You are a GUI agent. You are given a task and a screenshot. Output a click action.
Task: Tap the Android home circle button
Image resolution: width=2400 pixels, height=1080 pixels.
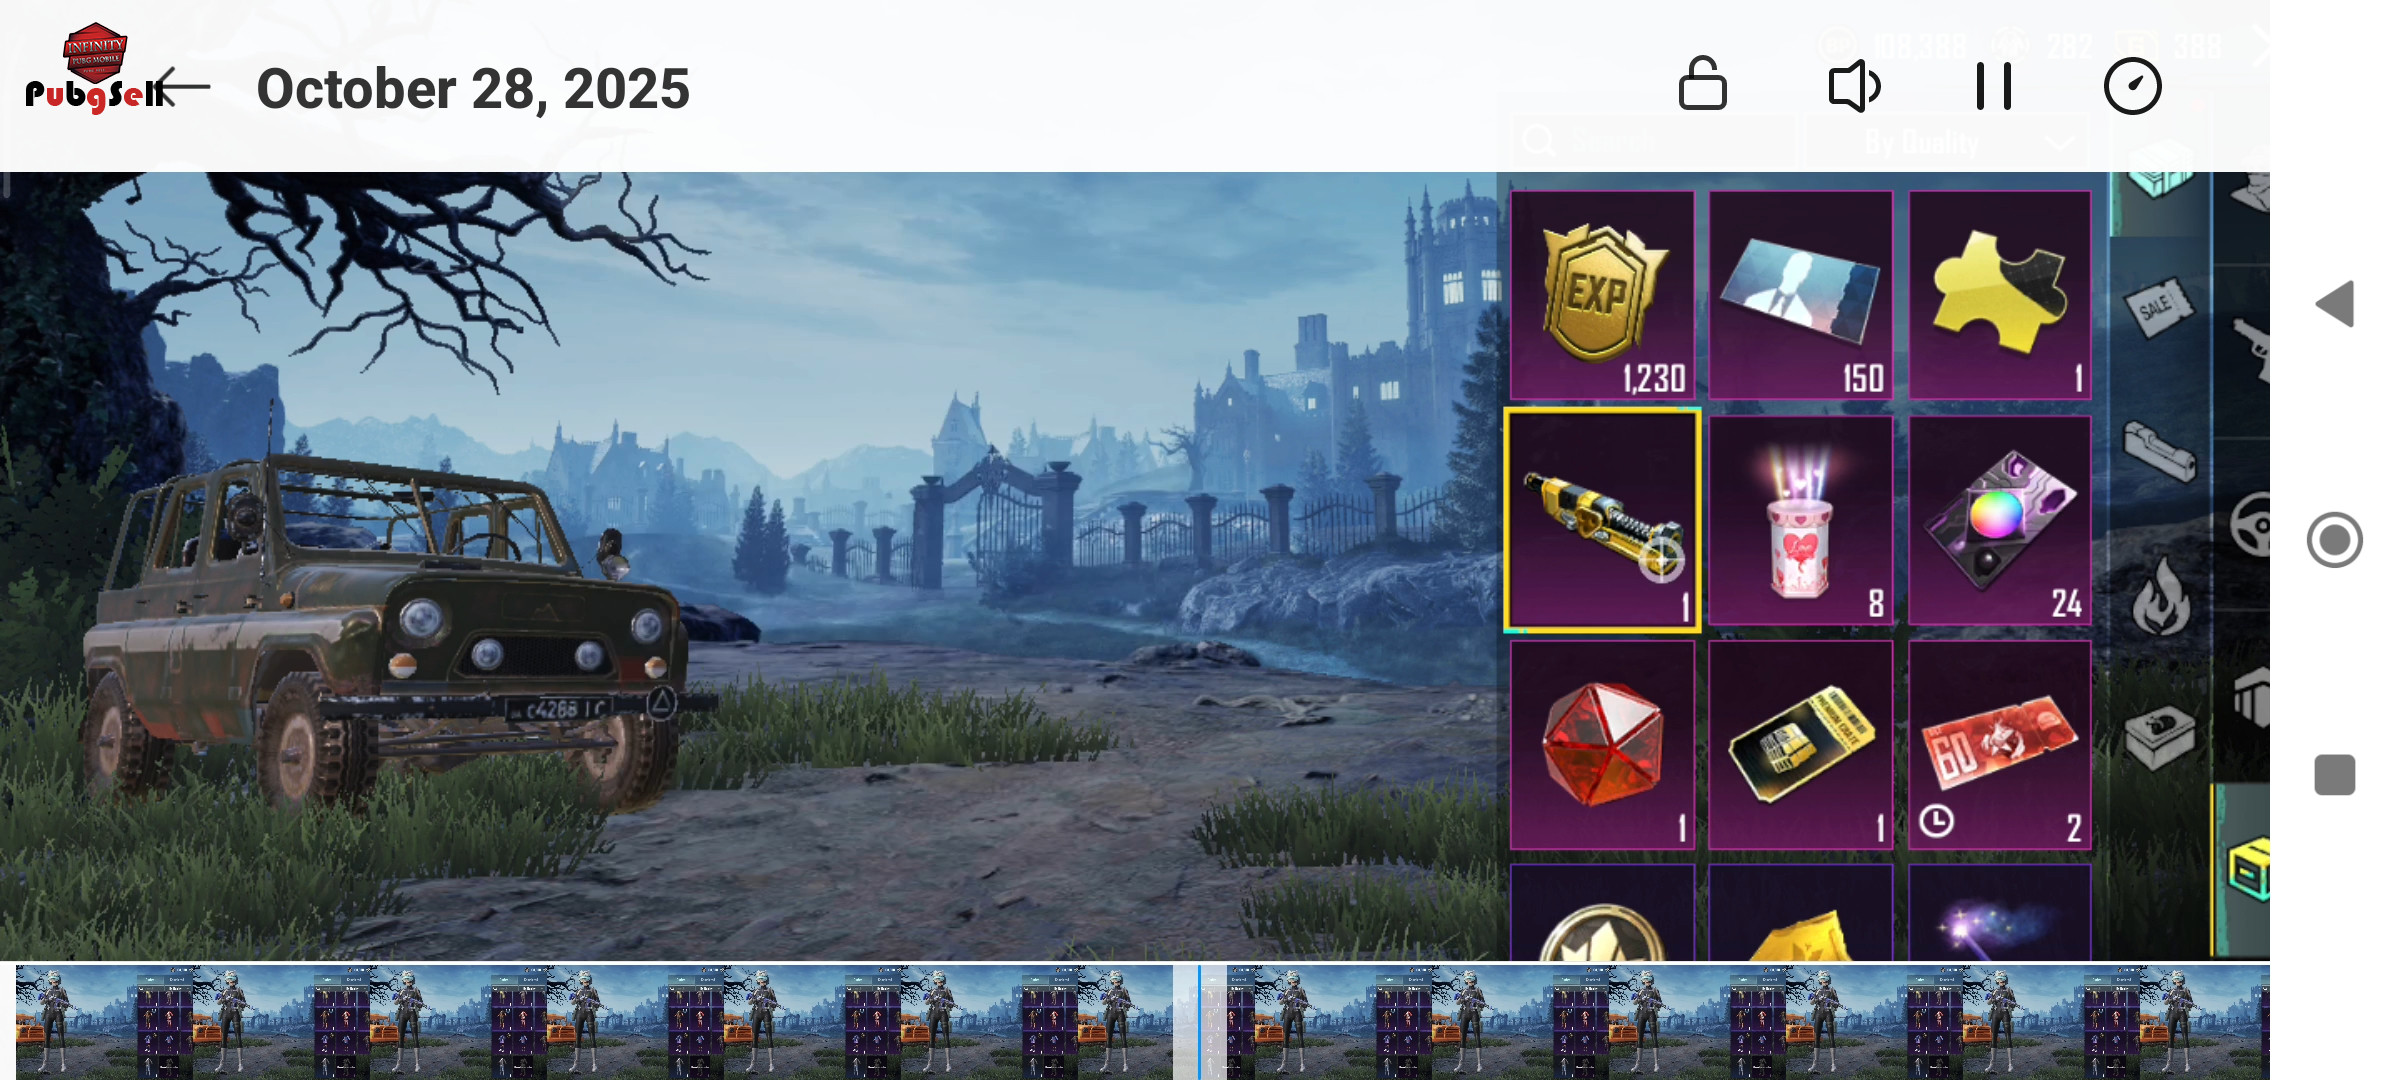tap(2335, 540)
